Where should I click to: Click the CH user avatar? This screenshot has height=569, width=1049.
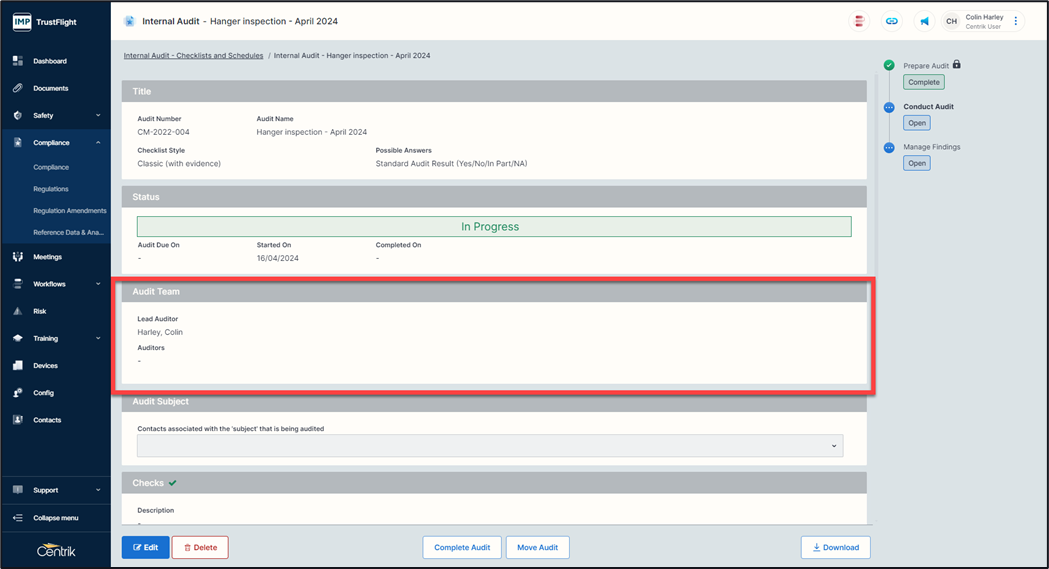pyautogui.click(x=951, y=21)
